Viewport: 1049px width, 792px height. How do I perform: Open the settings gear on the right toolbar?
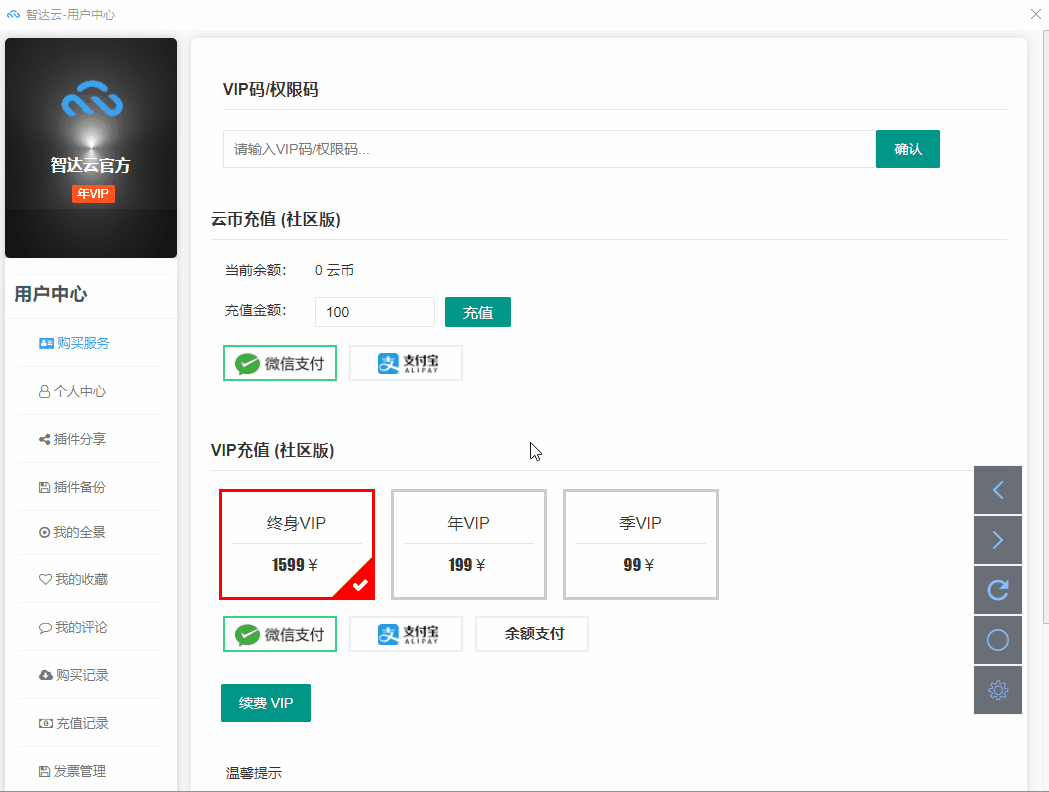click(x=997, y=689)
